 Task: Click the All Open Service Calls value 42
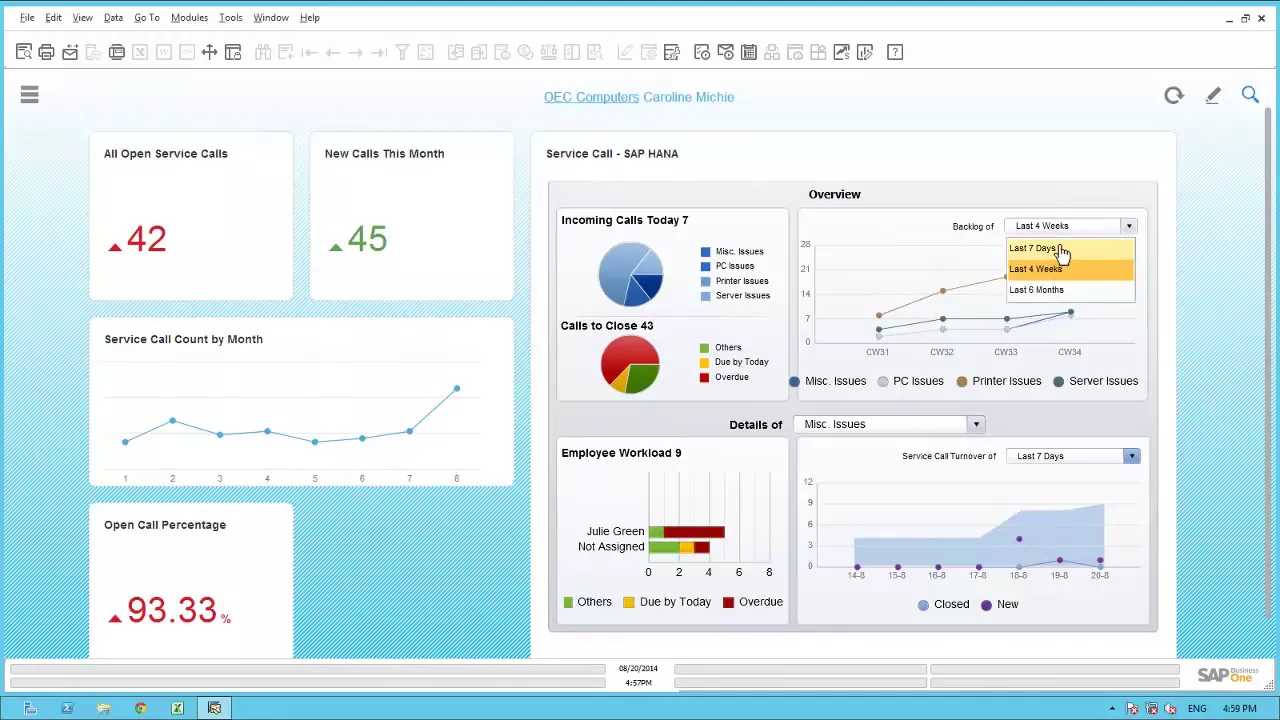click(146, 239)
